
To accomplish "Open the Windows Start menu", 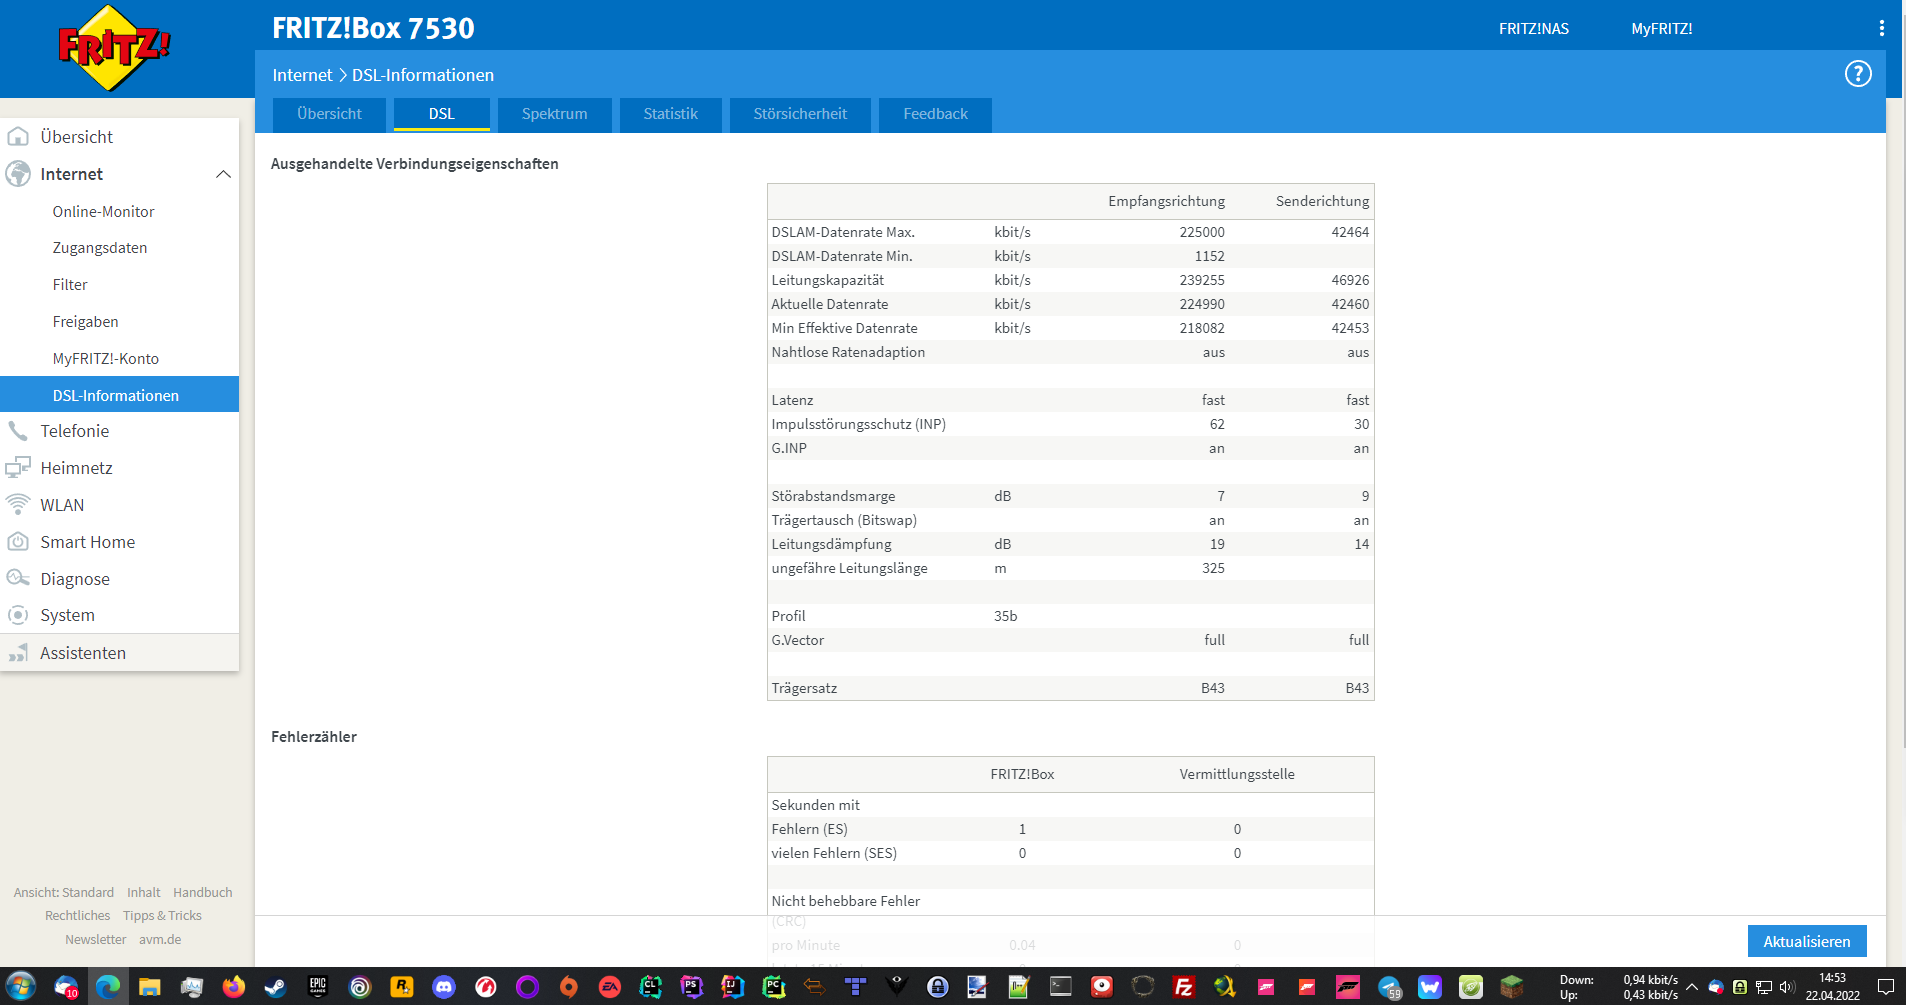I will coord(21,987).
